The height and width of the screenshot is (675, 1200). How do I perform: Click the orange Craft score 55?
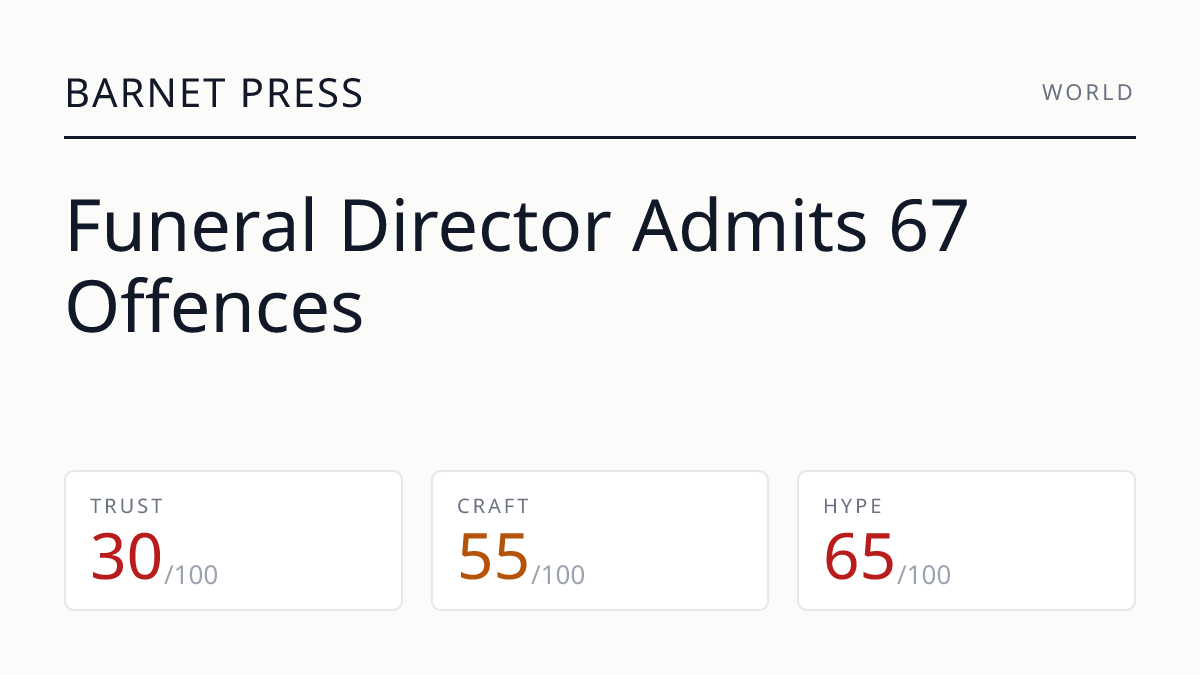[x=493, y=557]
